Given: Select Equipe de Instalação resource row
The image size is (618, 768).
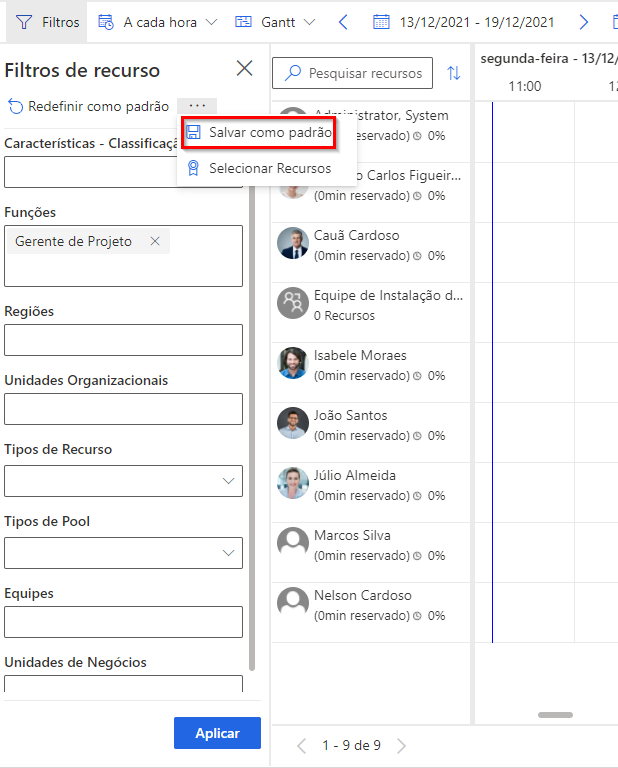Looking at the screenshot, I should click(371, 312).
